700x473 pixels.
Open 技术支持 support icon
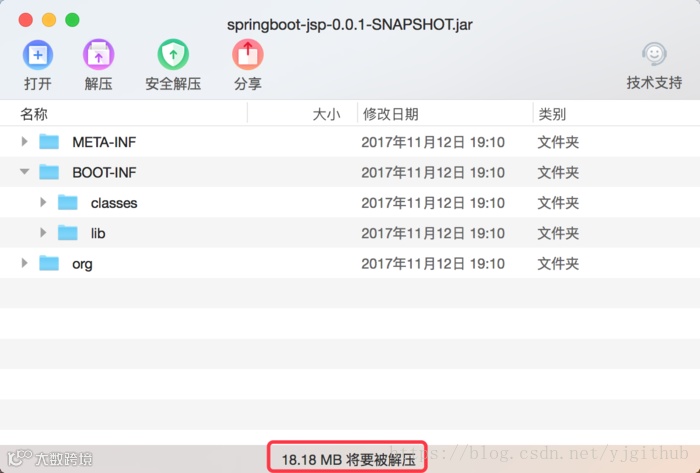(654, 54)
